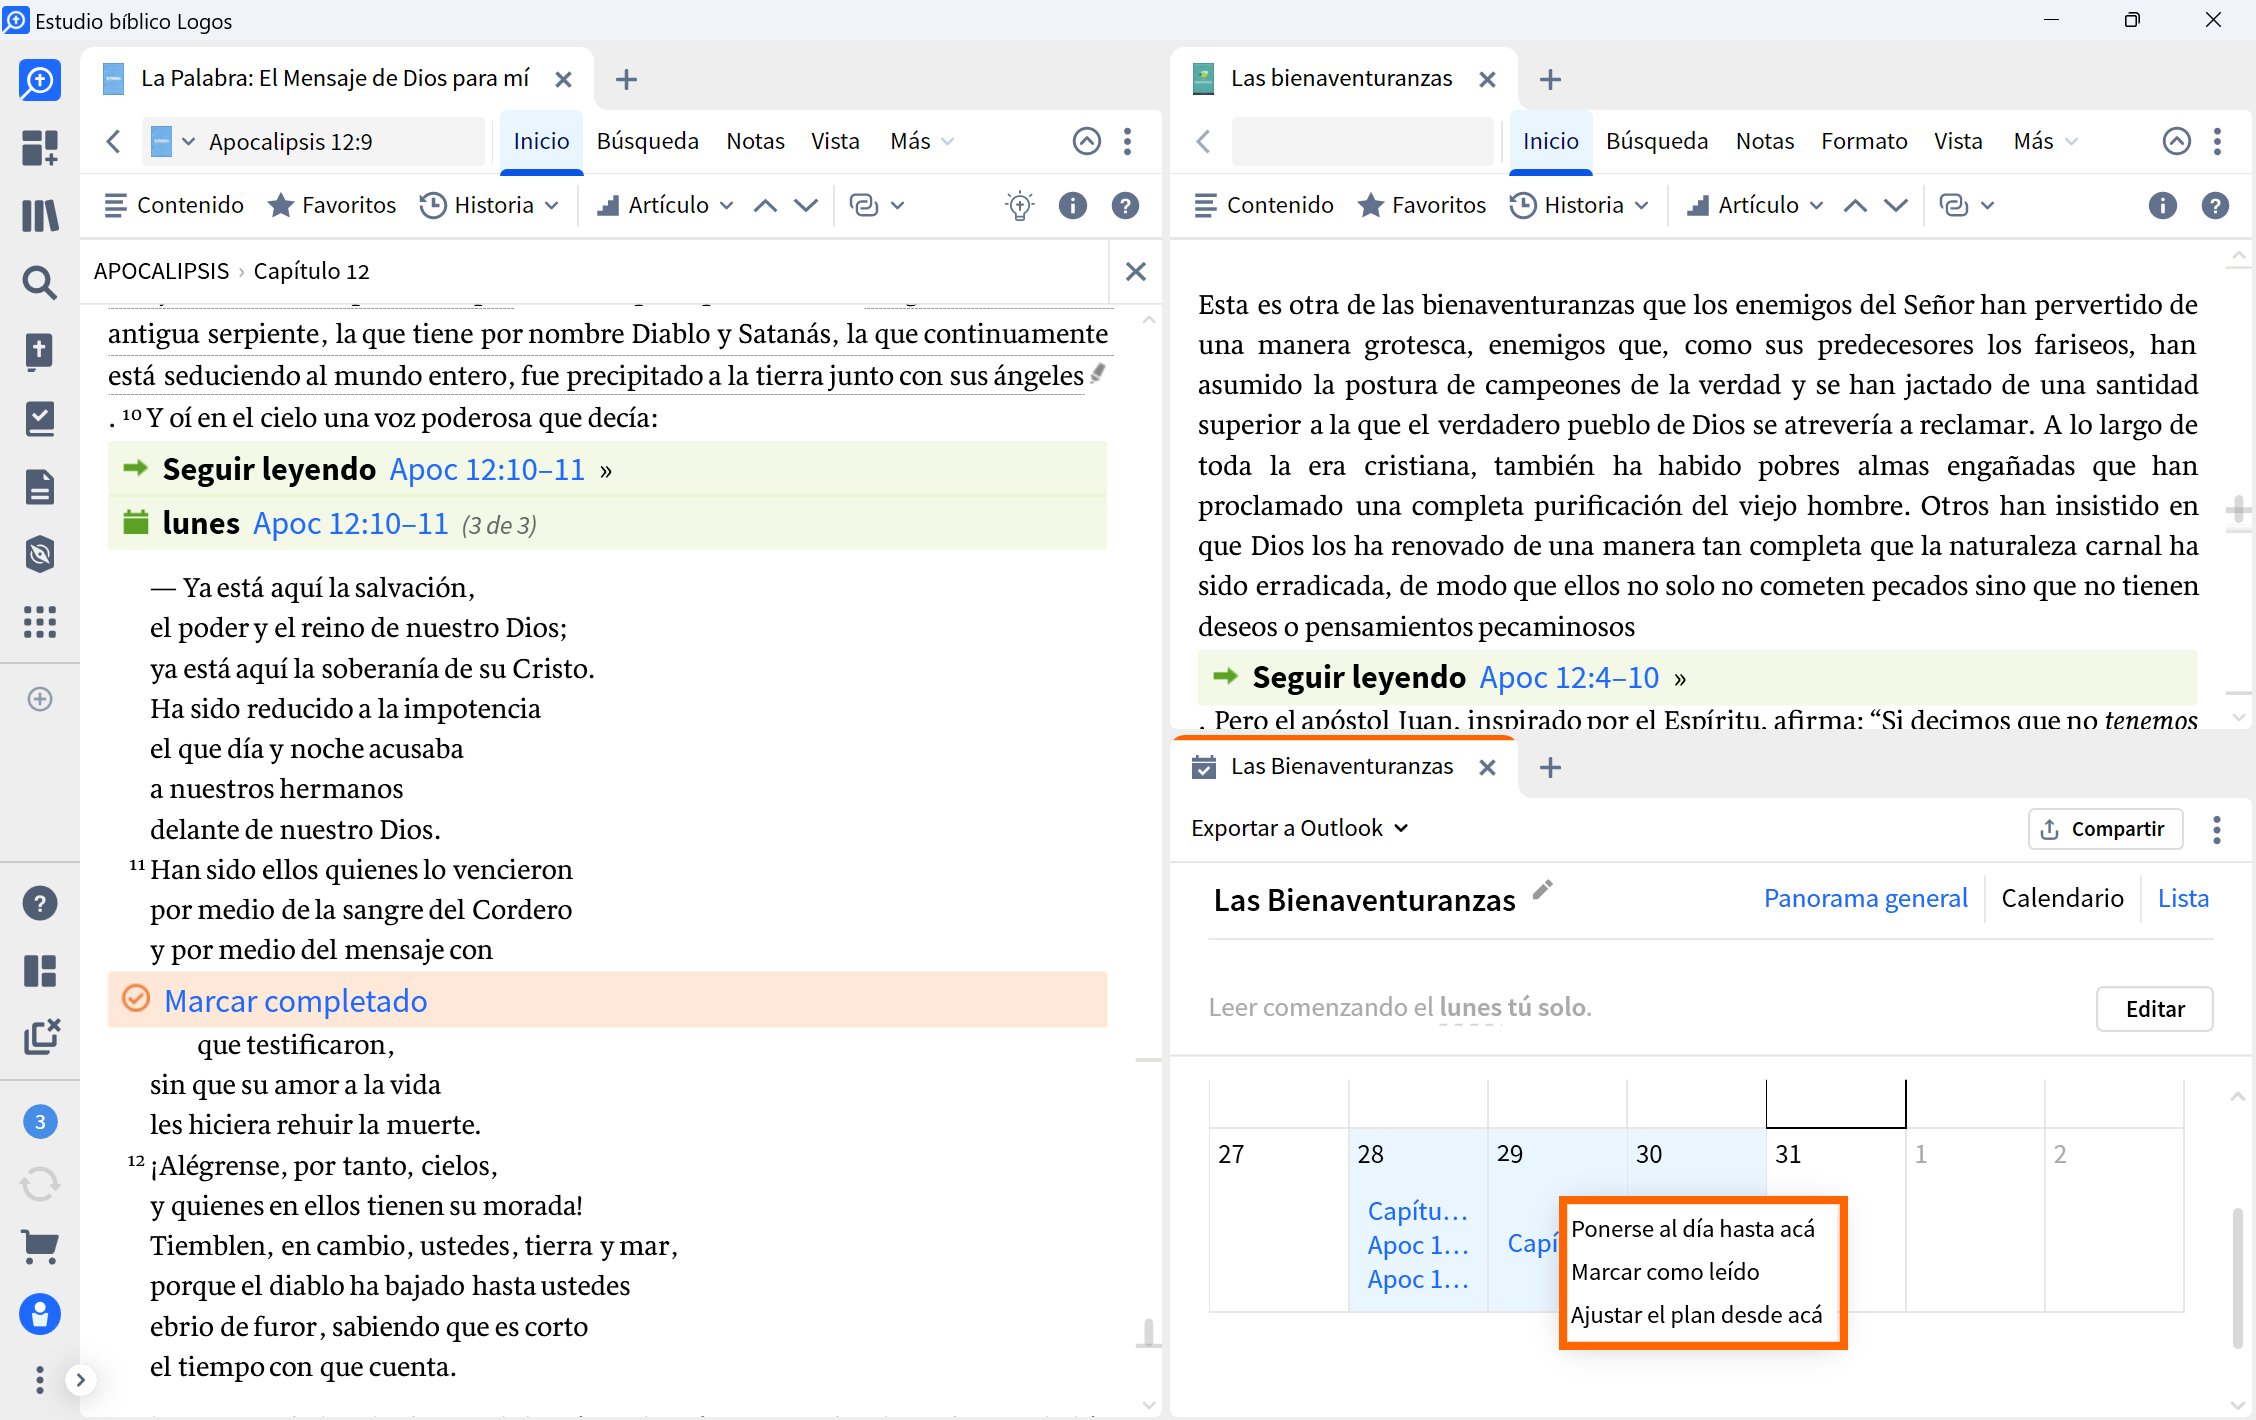Edit plan title with the pencil icon
Viewport: 2256px width, 1420px height.
1543,889
